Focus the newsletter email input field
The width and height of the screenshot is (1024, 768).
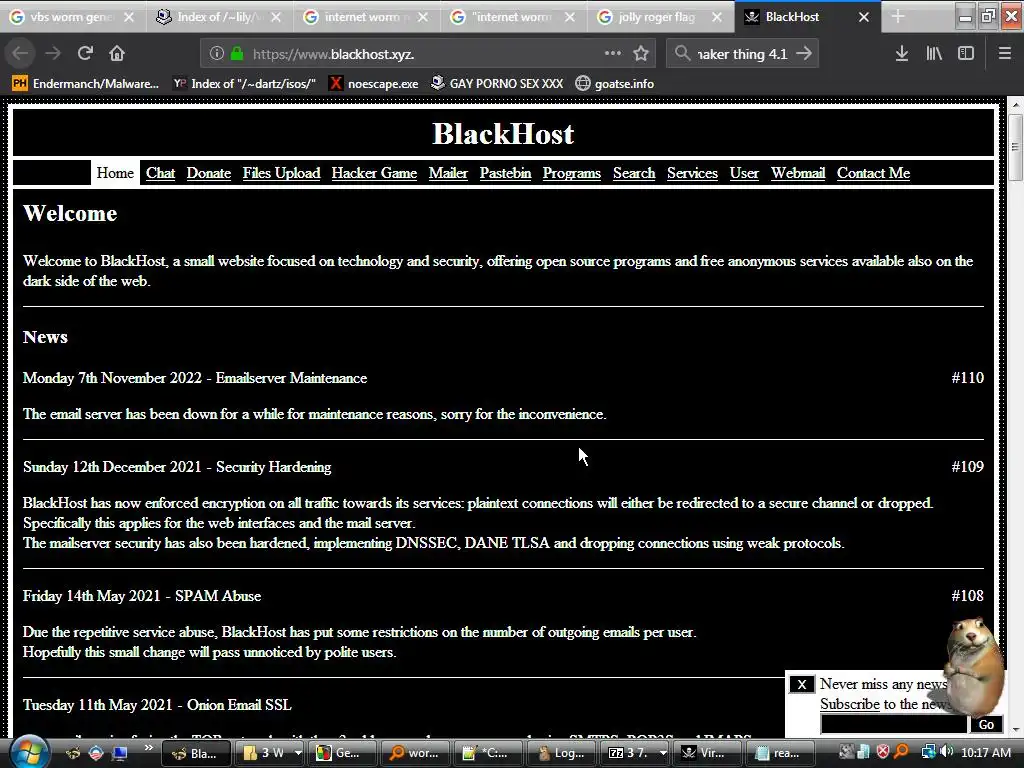(x=893, y=724)
